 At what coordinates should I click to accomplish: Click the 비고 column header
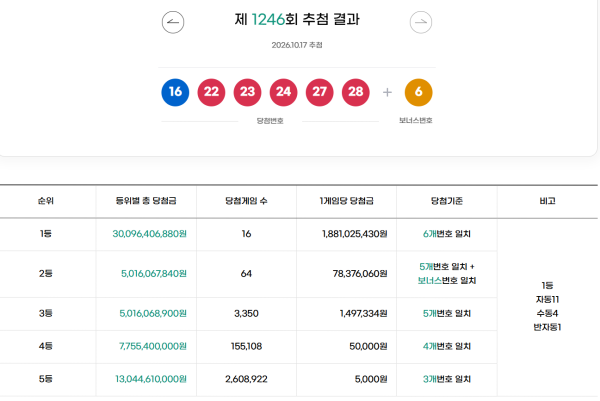548,201
